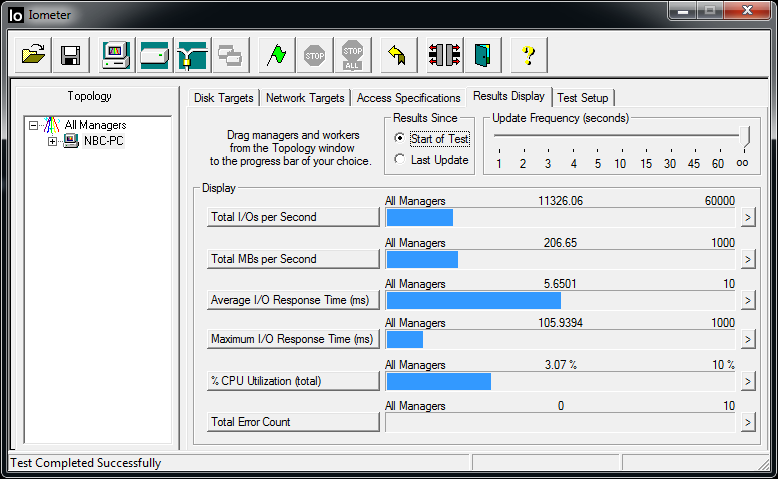Exit Iometer door icon
Viewport: 778px width, 479px height.
482,55
